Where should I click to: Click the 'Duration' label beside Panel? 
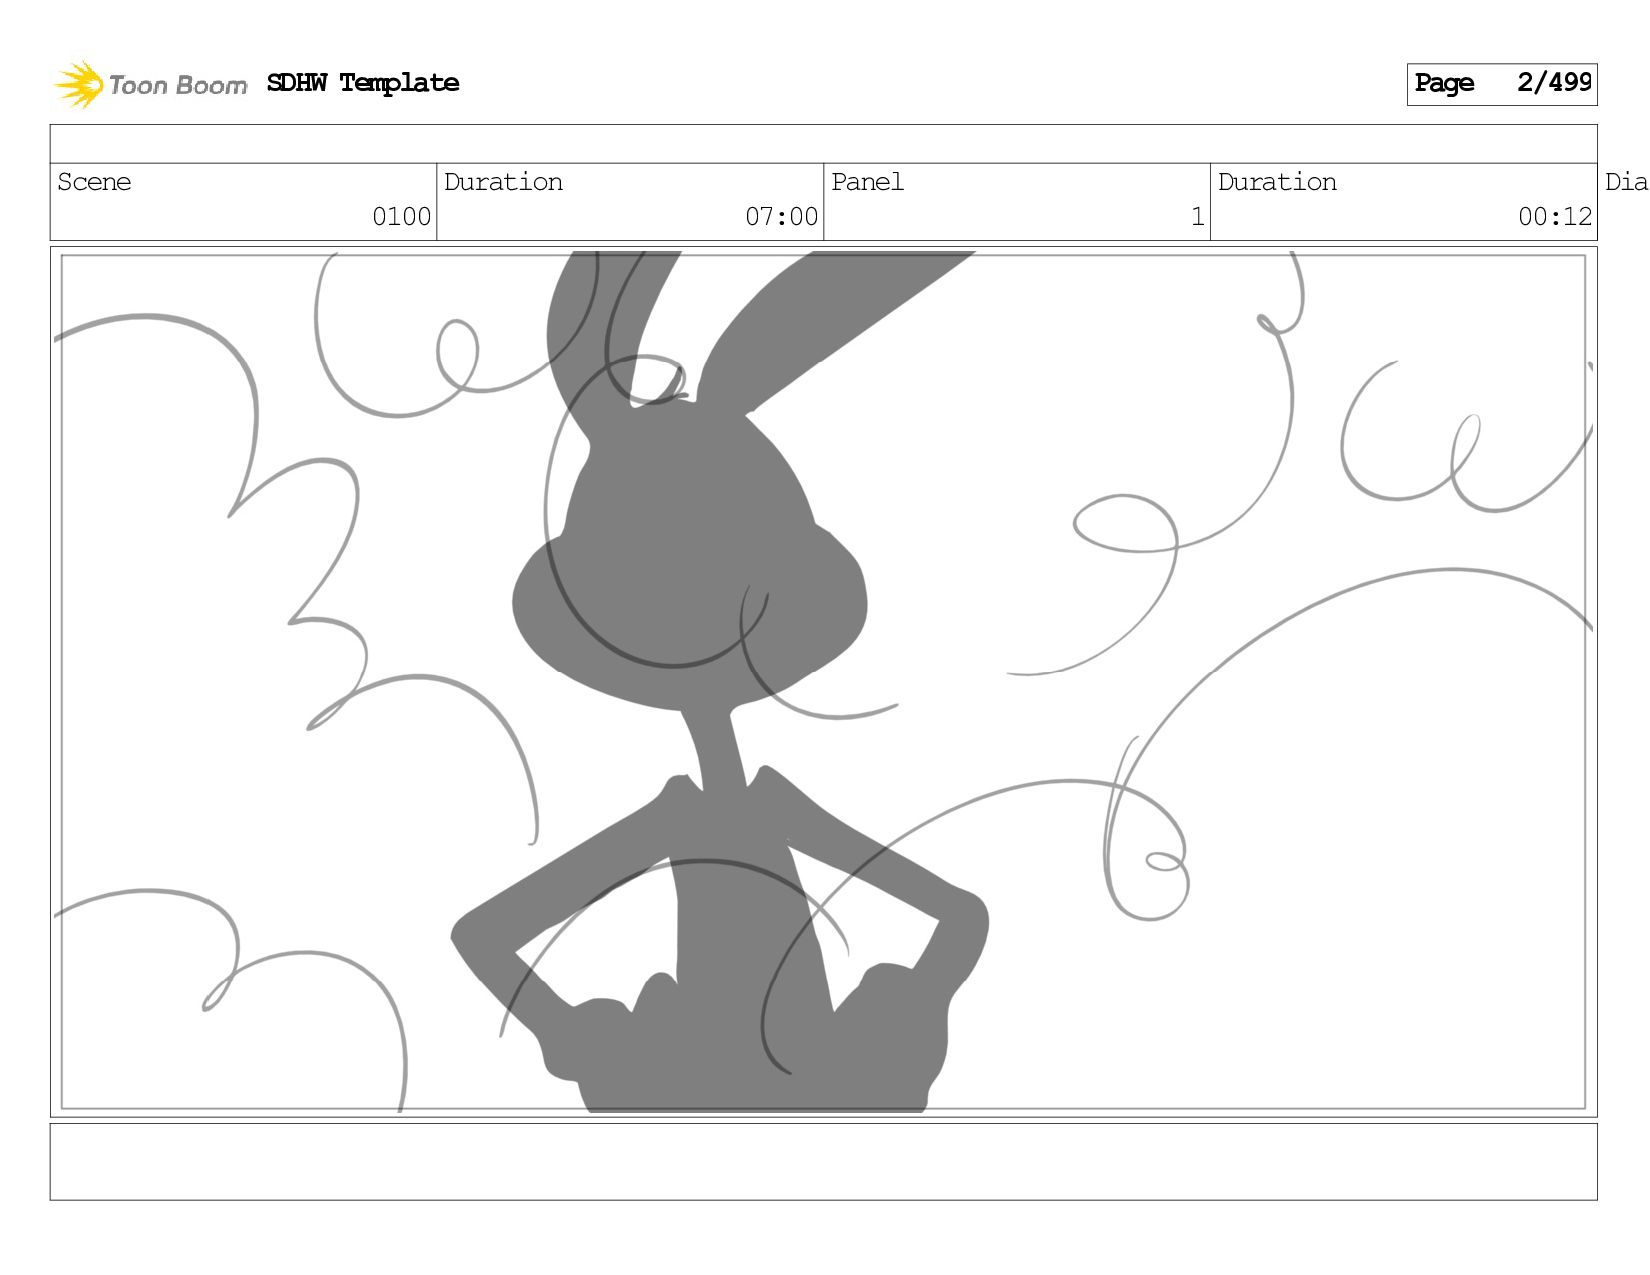click(1277, 182)
